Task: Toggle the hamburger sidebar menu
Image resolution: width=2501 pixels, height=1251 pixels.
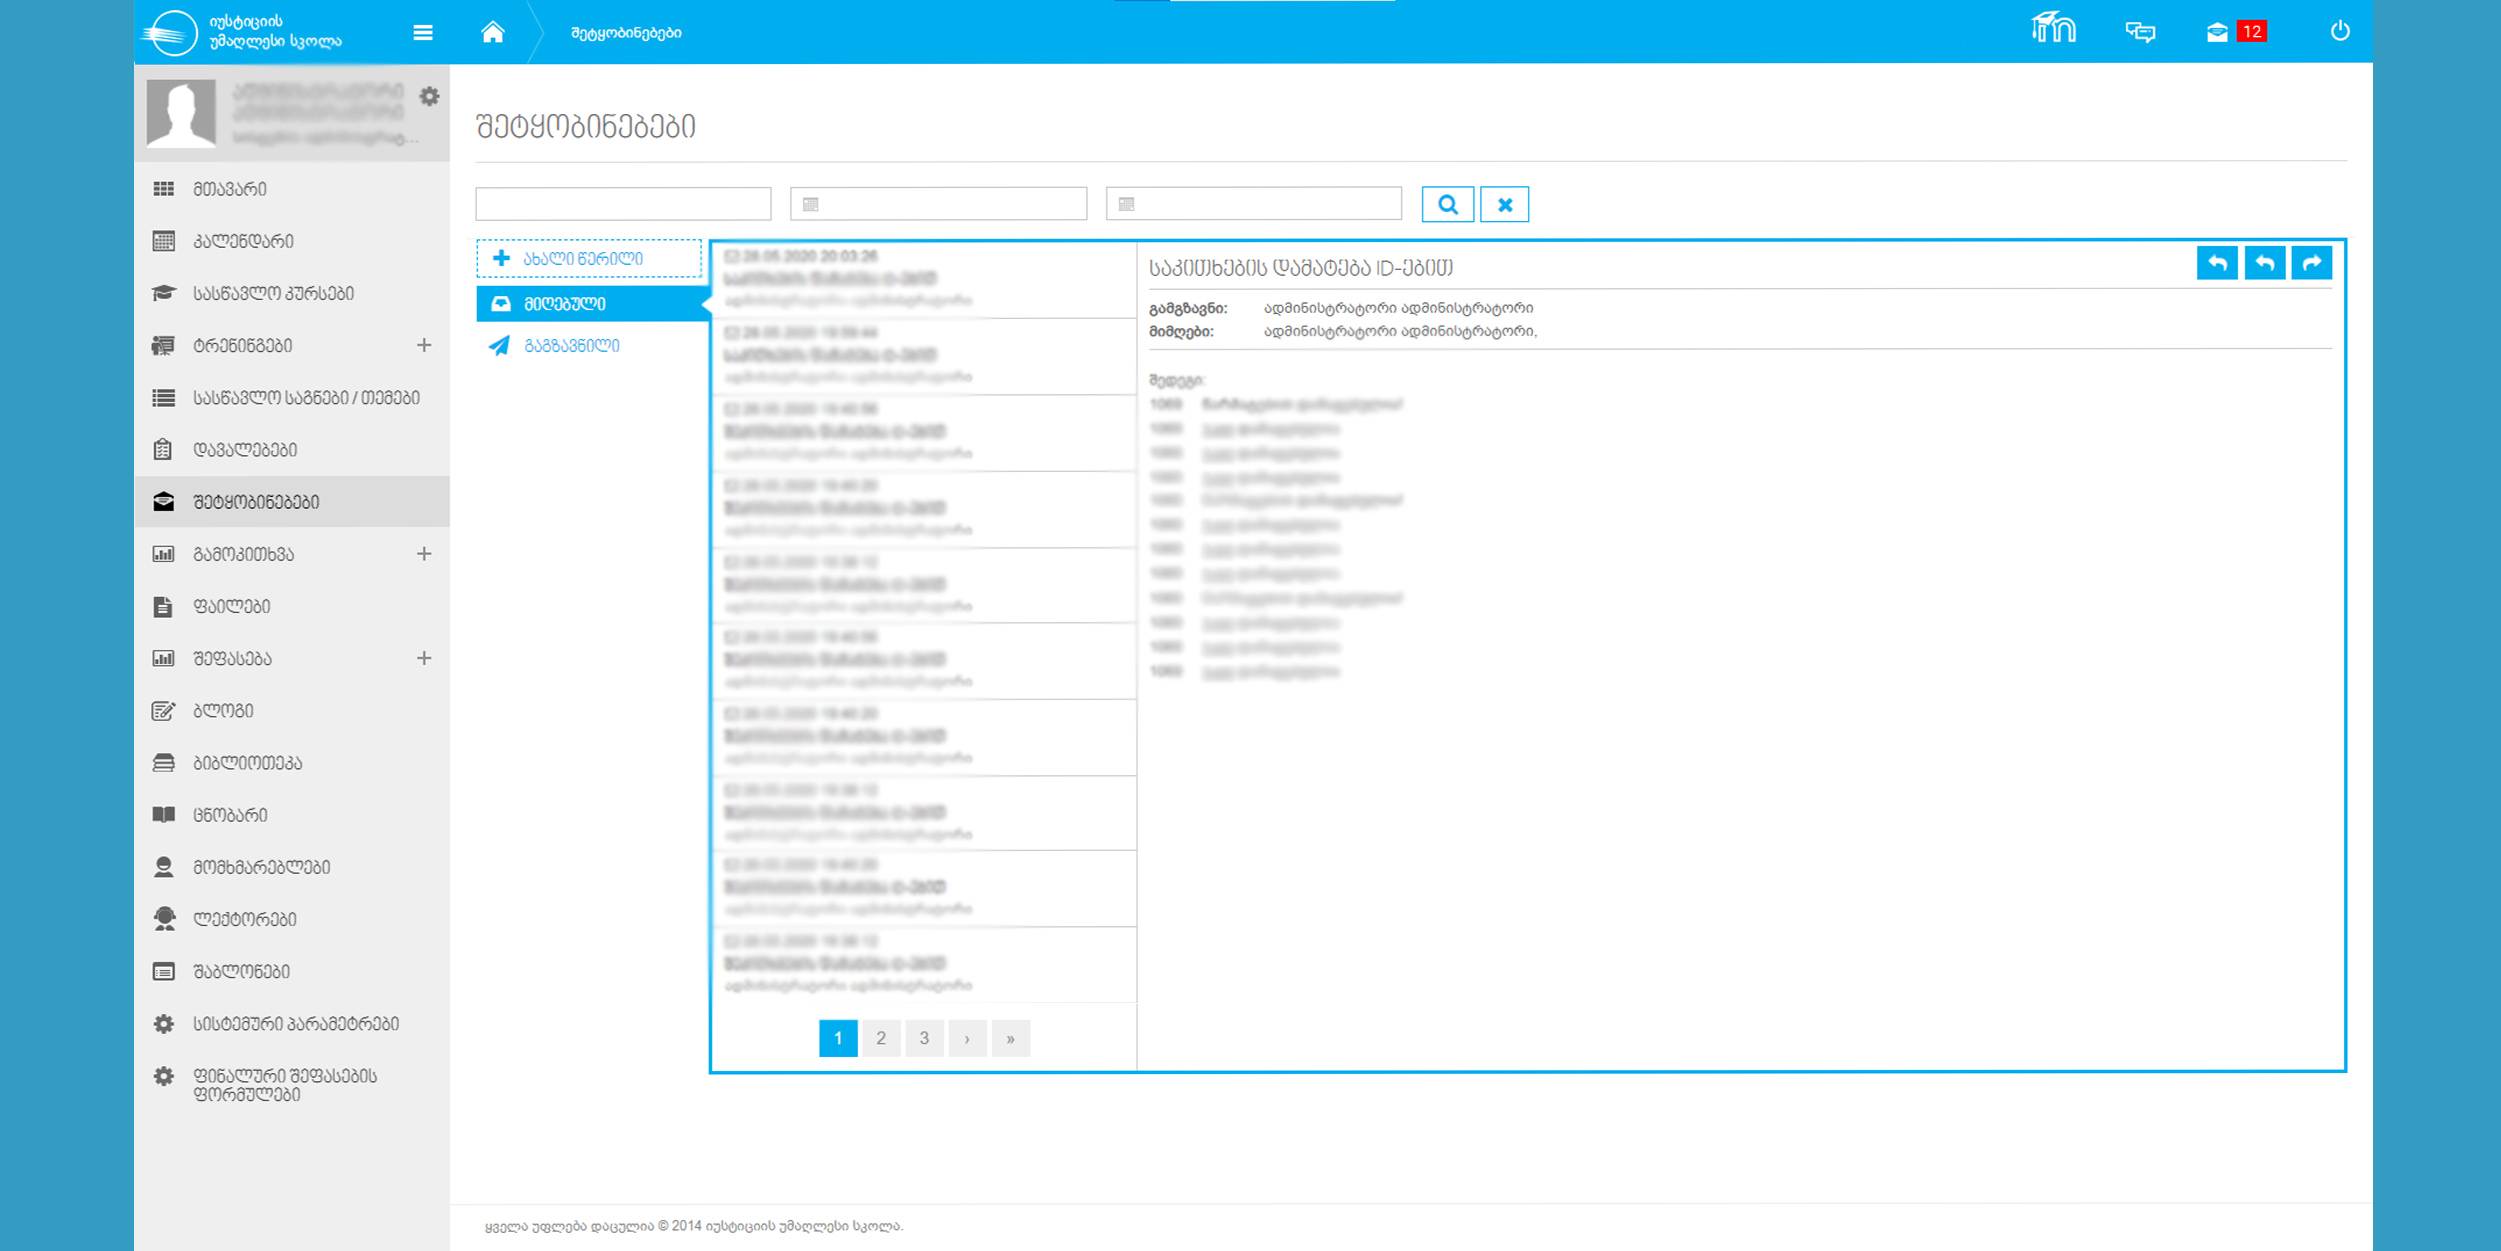Action: 423,32
